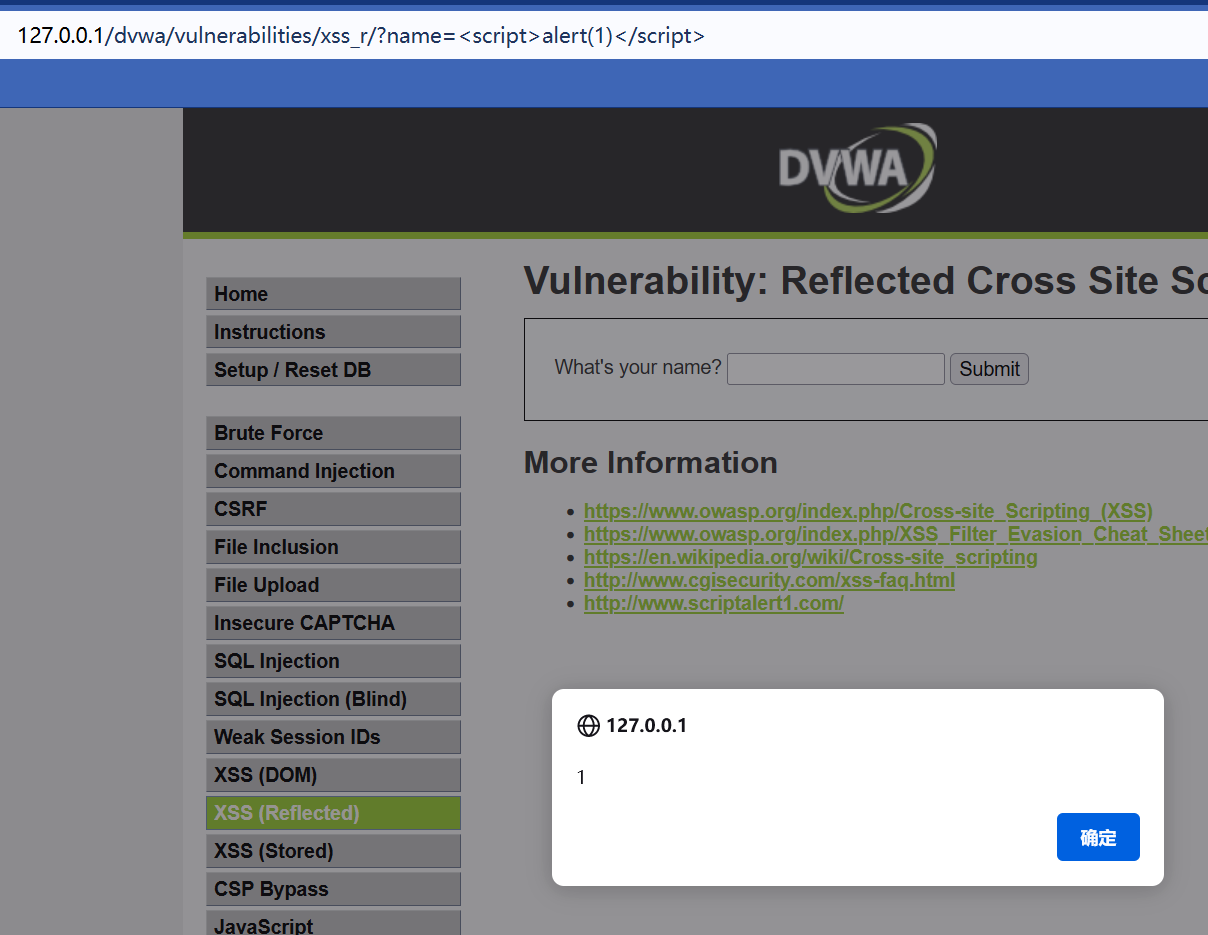Open OWASP Cross-site_Scripting_(XSS) link
This screenshot has height=935, width=1208.
point(868,511)
